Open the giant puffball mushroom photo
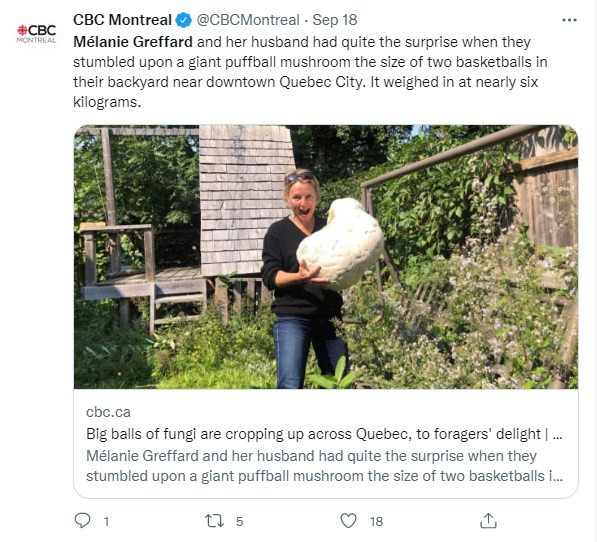 [x=326, y=257]
